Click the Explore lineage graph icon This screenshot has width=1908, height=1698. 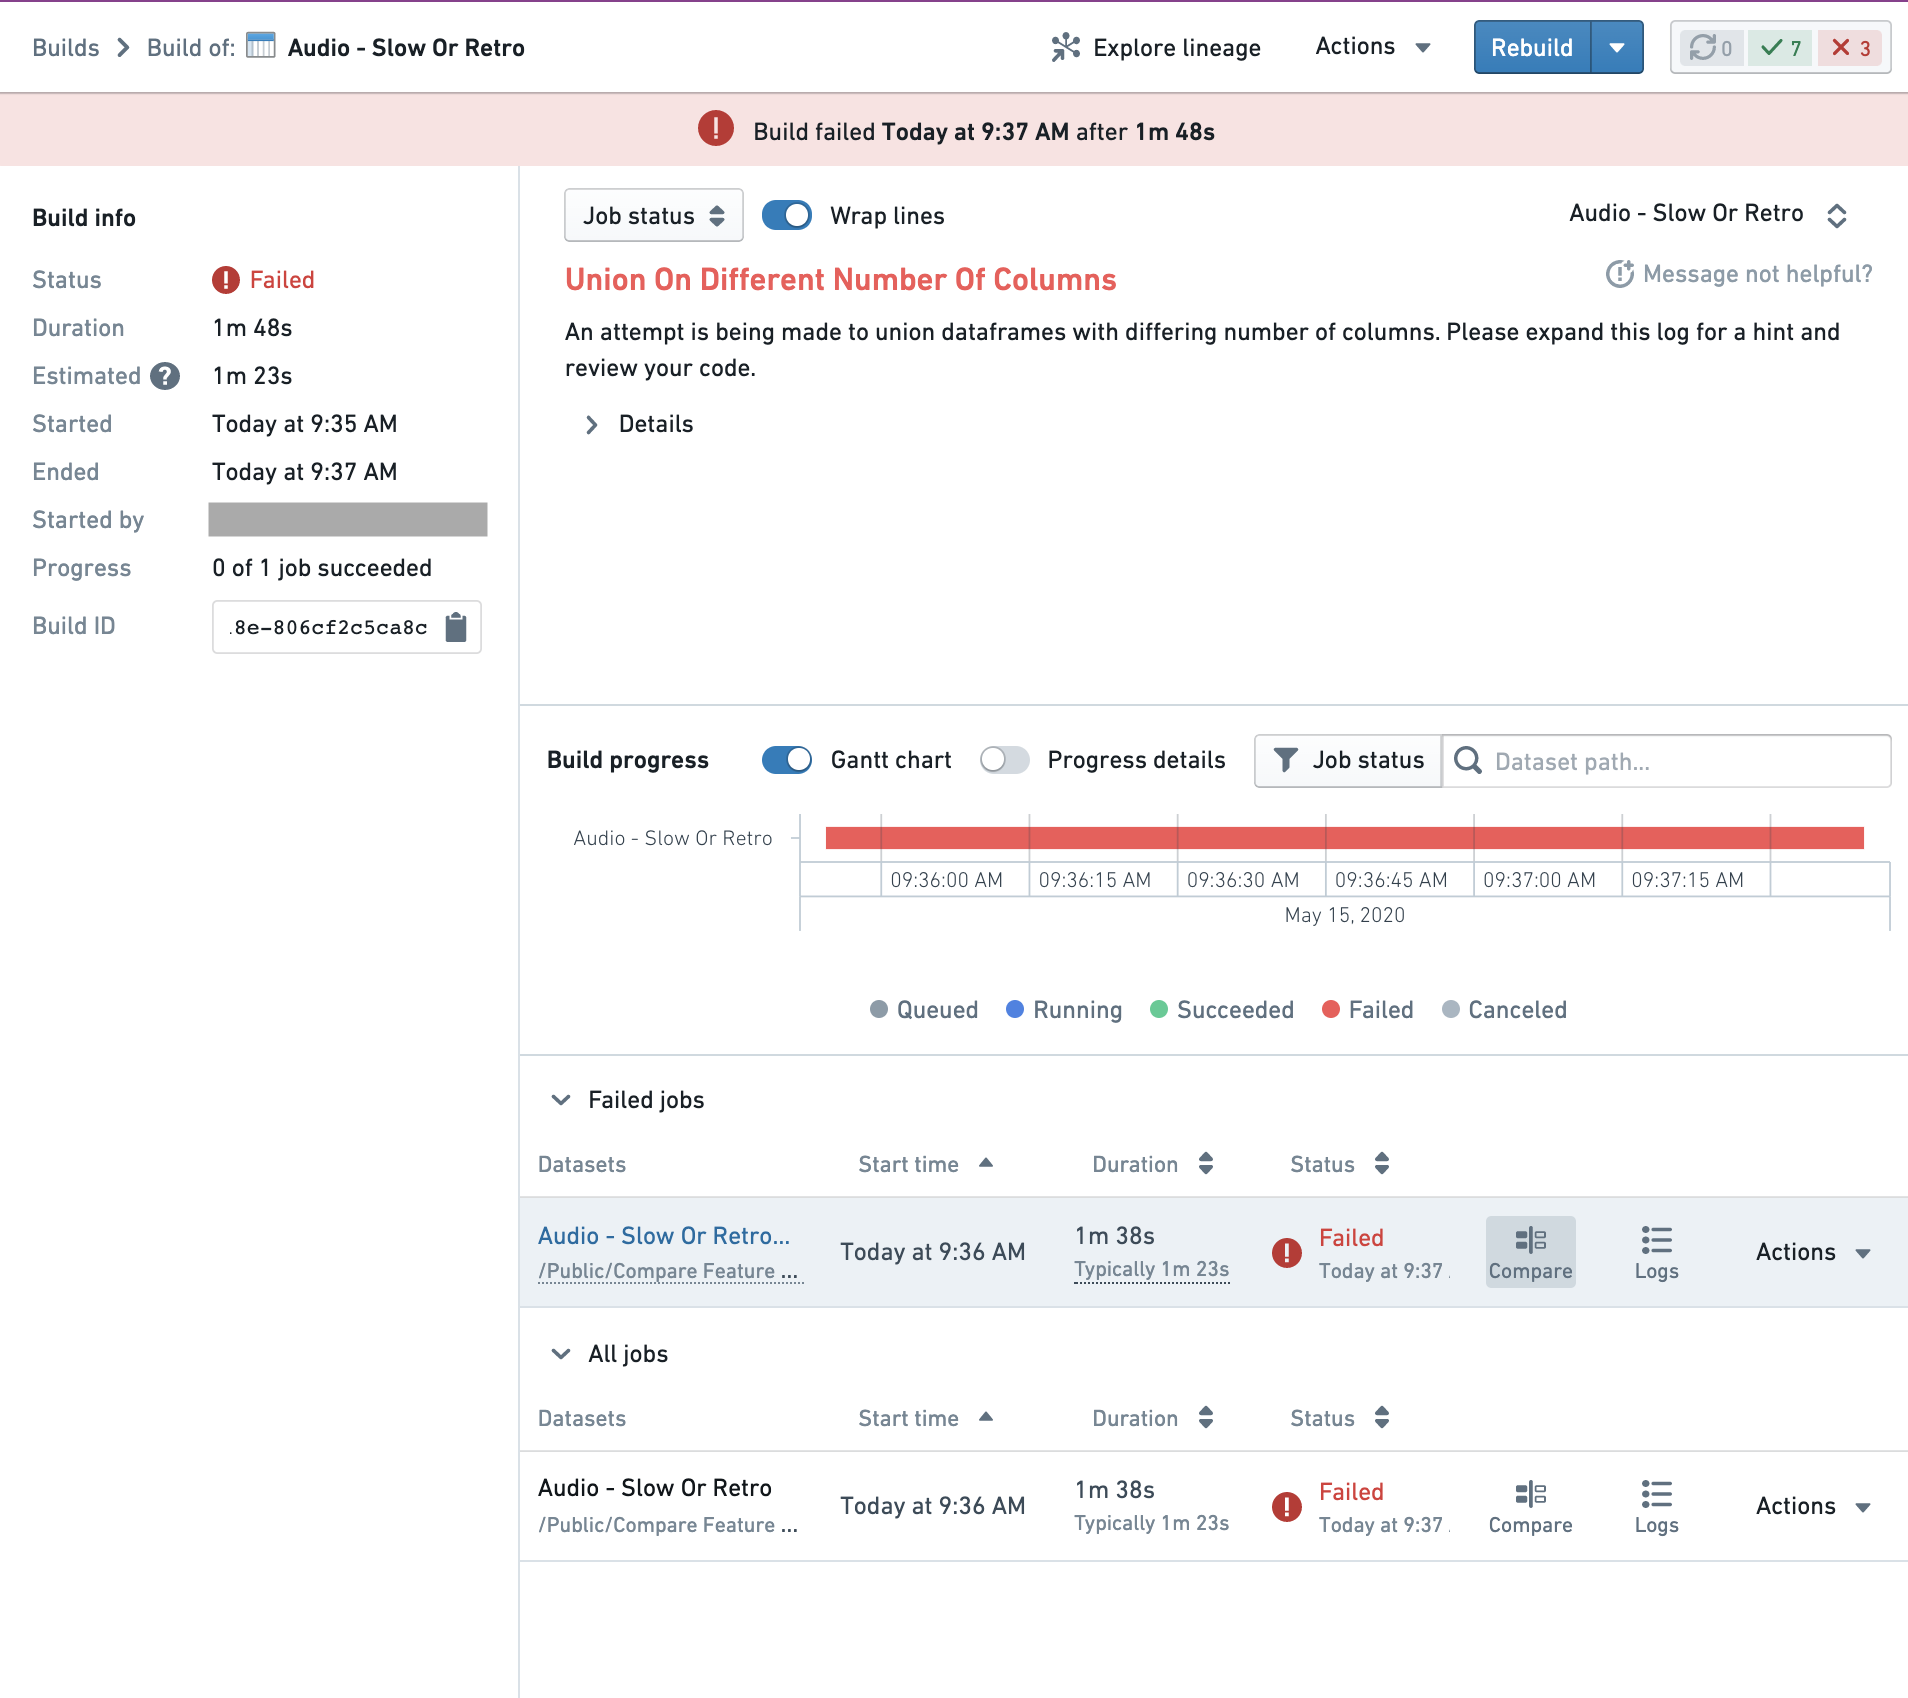point(1066,47)
